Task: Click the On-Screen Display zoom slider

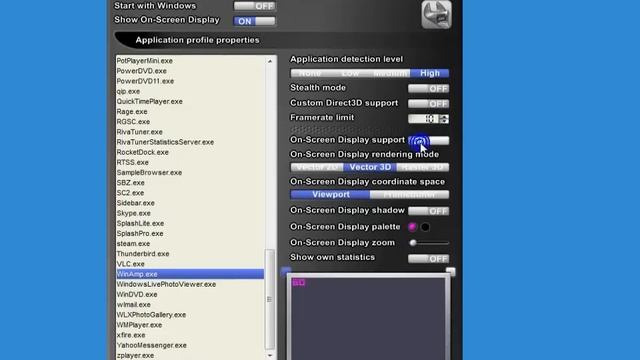Action: point(429,243)
